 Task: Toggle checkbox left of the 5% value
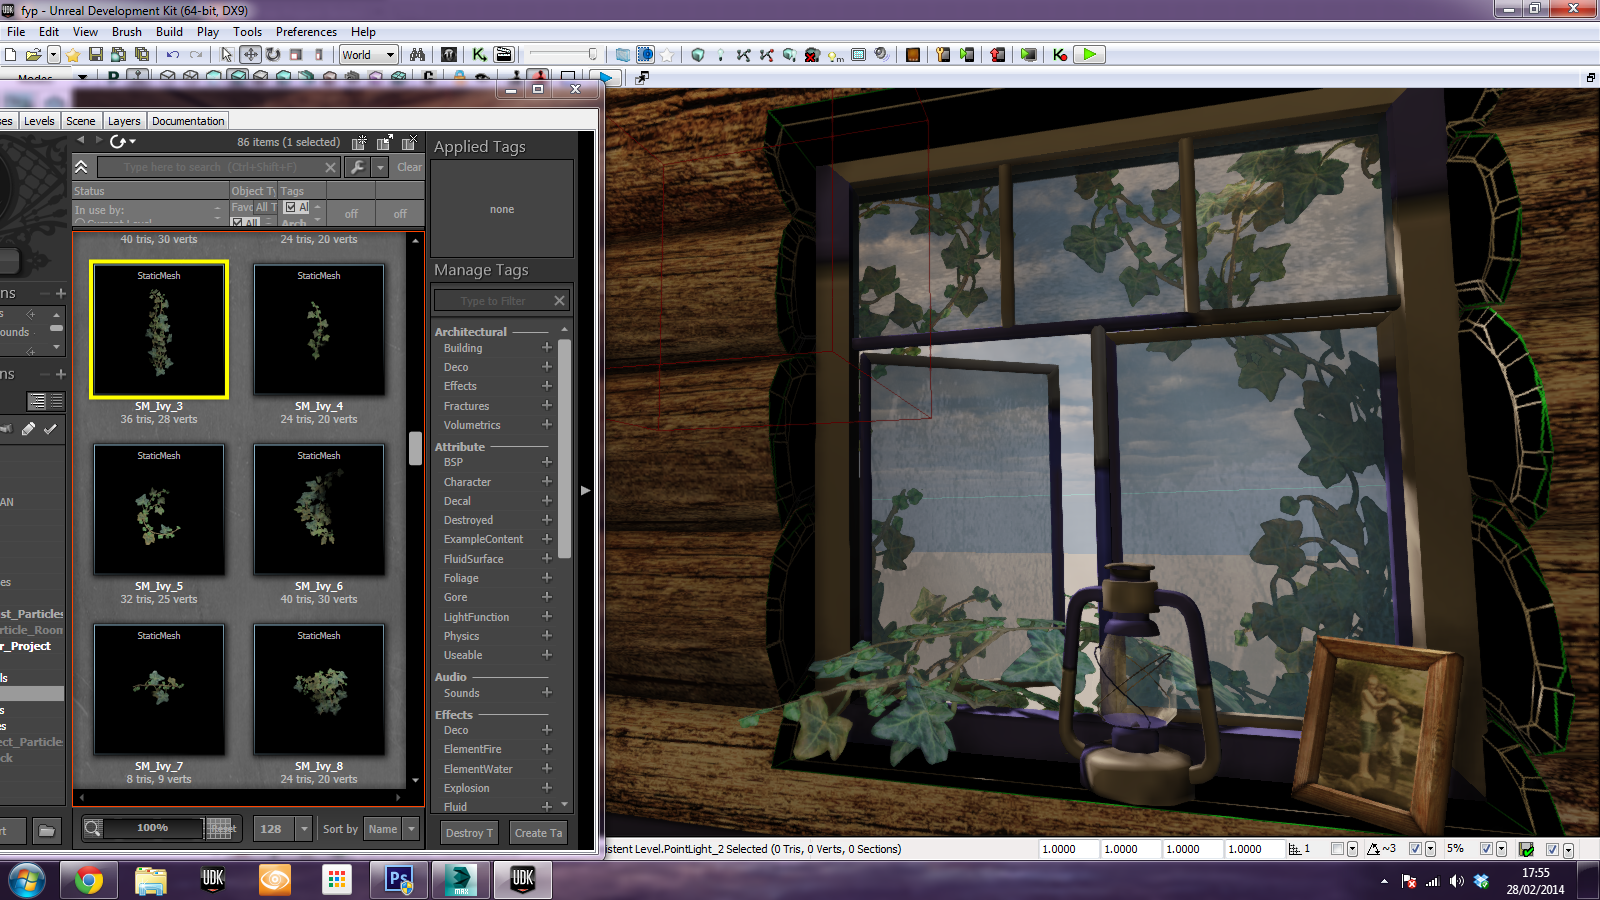click(1415, 849)
